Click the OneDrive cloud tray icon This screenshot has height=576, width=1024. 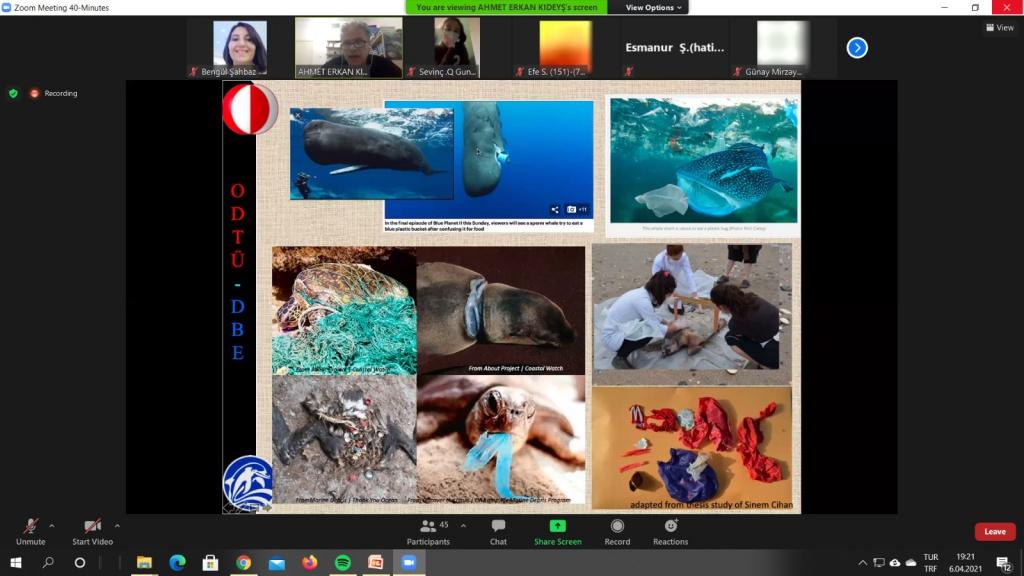click(x=910, y=563)
